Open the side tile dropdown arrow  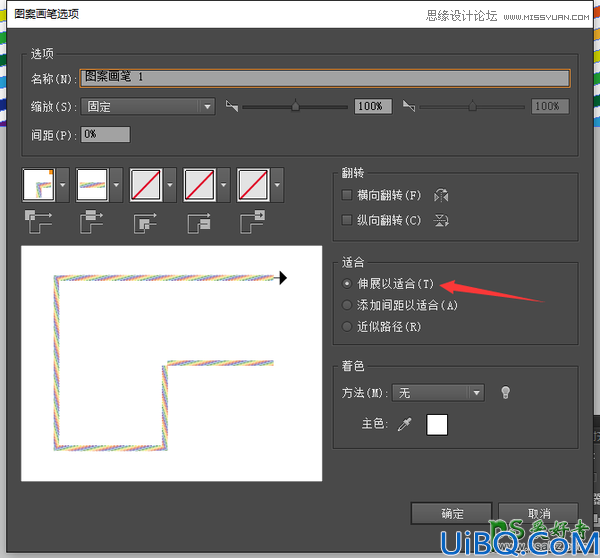[x=116, y=185]
